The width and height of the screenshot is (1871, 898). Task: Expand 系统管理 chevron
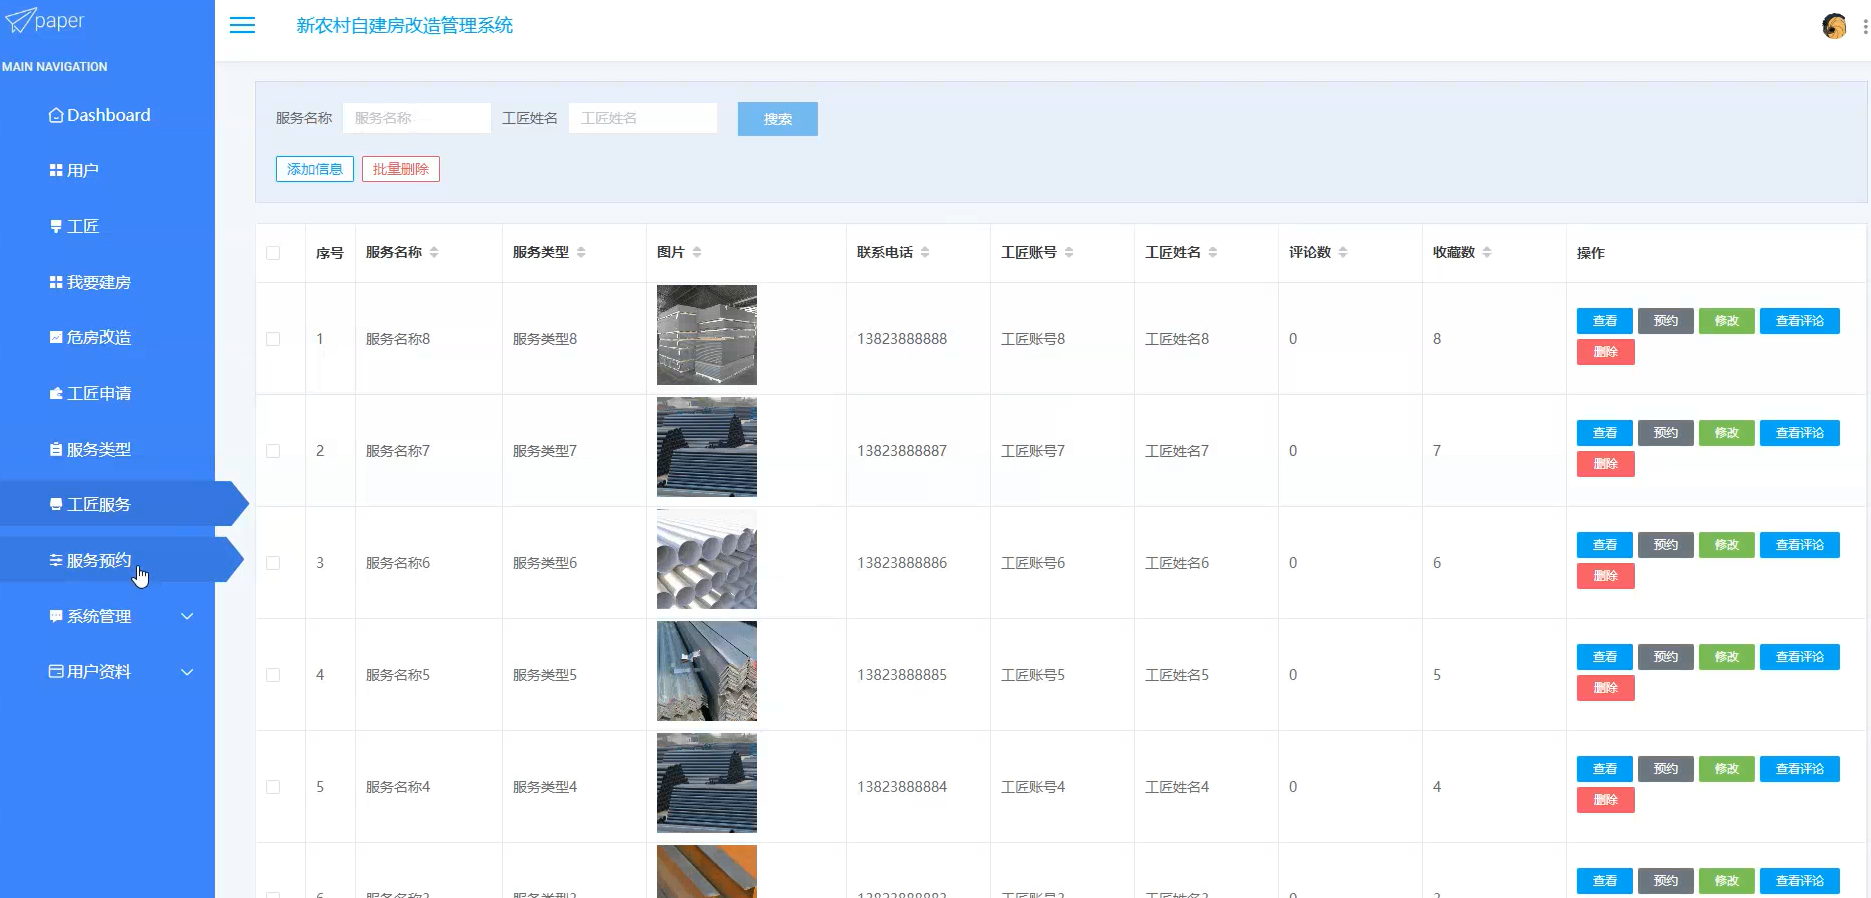coord(187,616)
